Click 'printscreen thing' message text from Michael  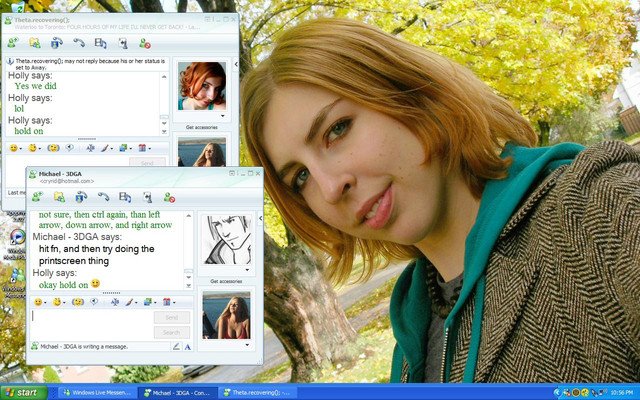74,261
